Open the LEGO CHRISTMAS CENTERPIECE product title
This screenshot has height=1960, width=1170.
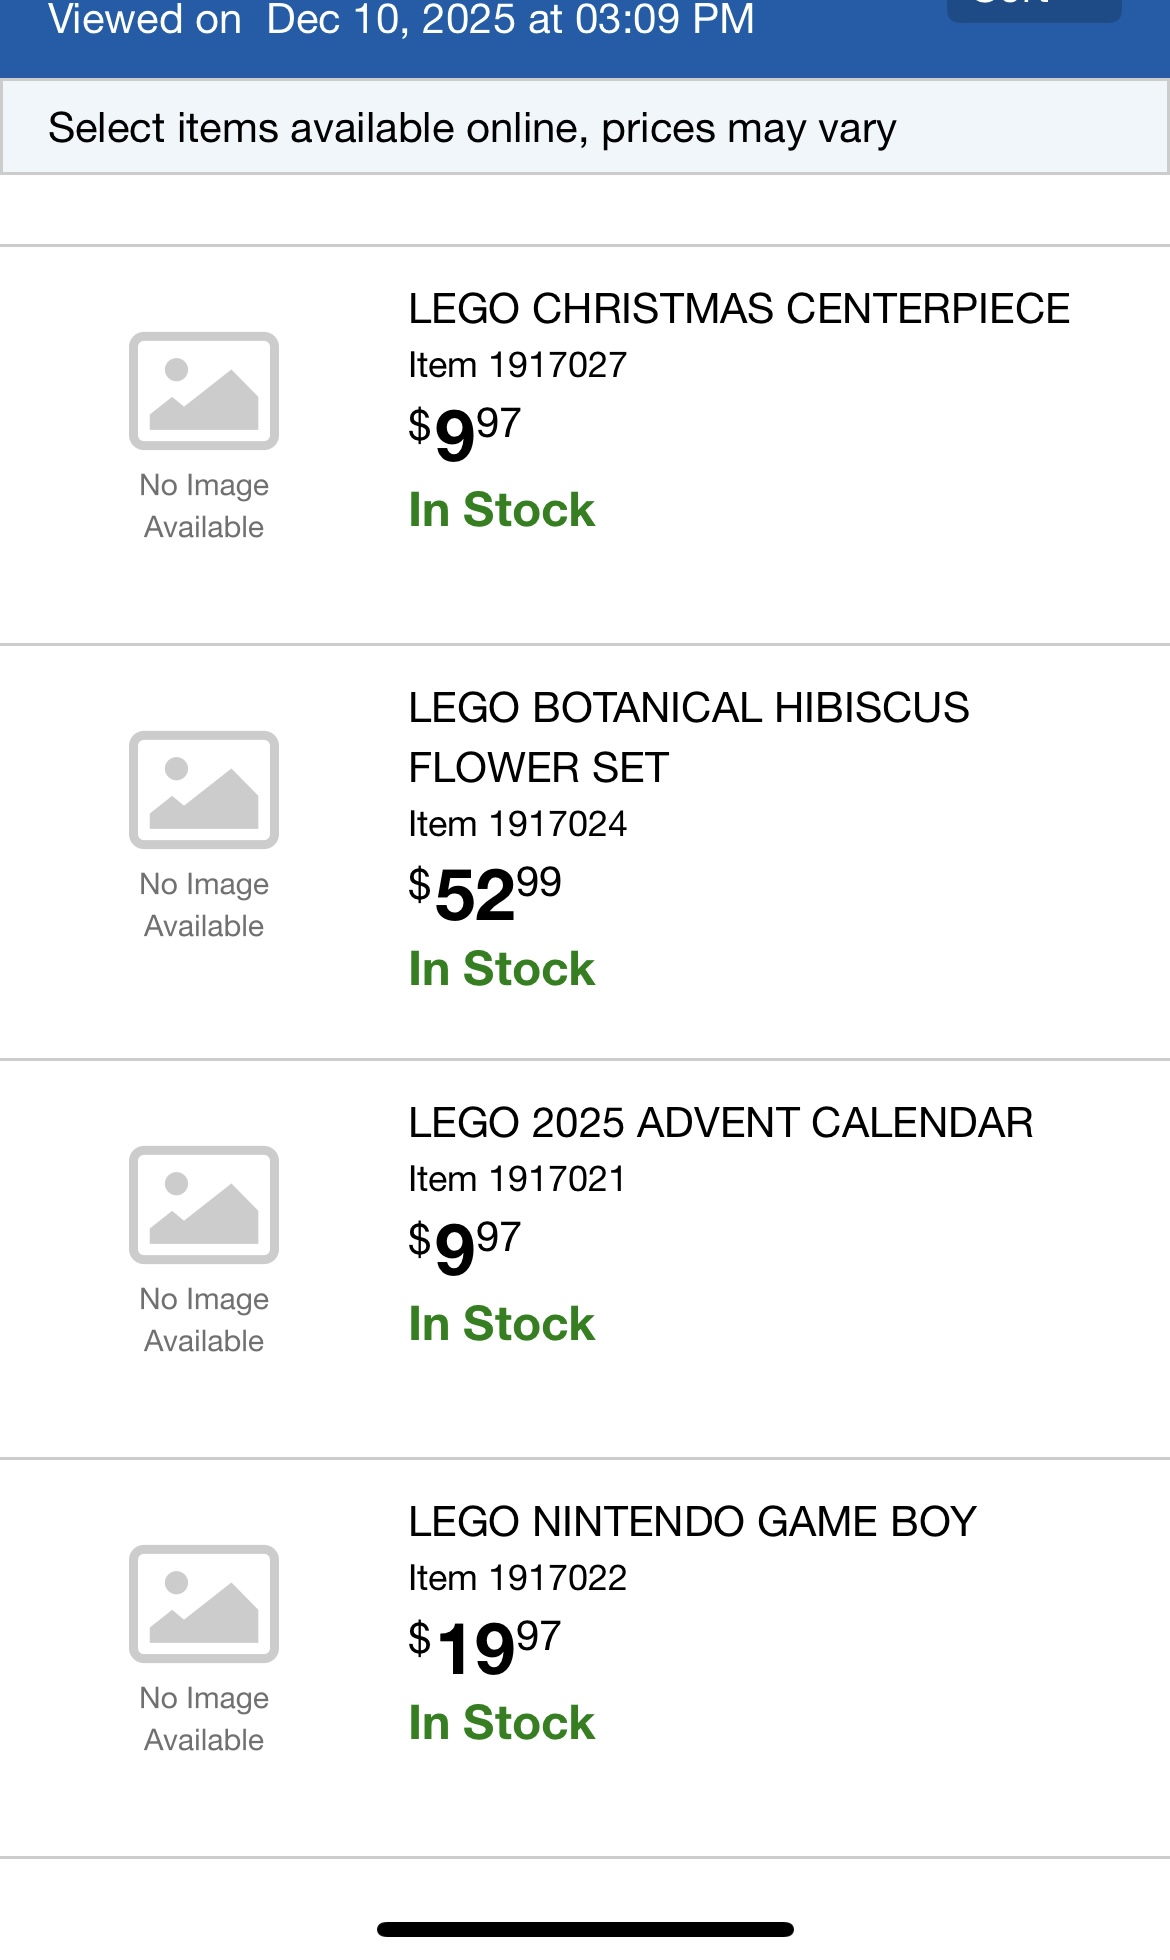click(739, 309)
